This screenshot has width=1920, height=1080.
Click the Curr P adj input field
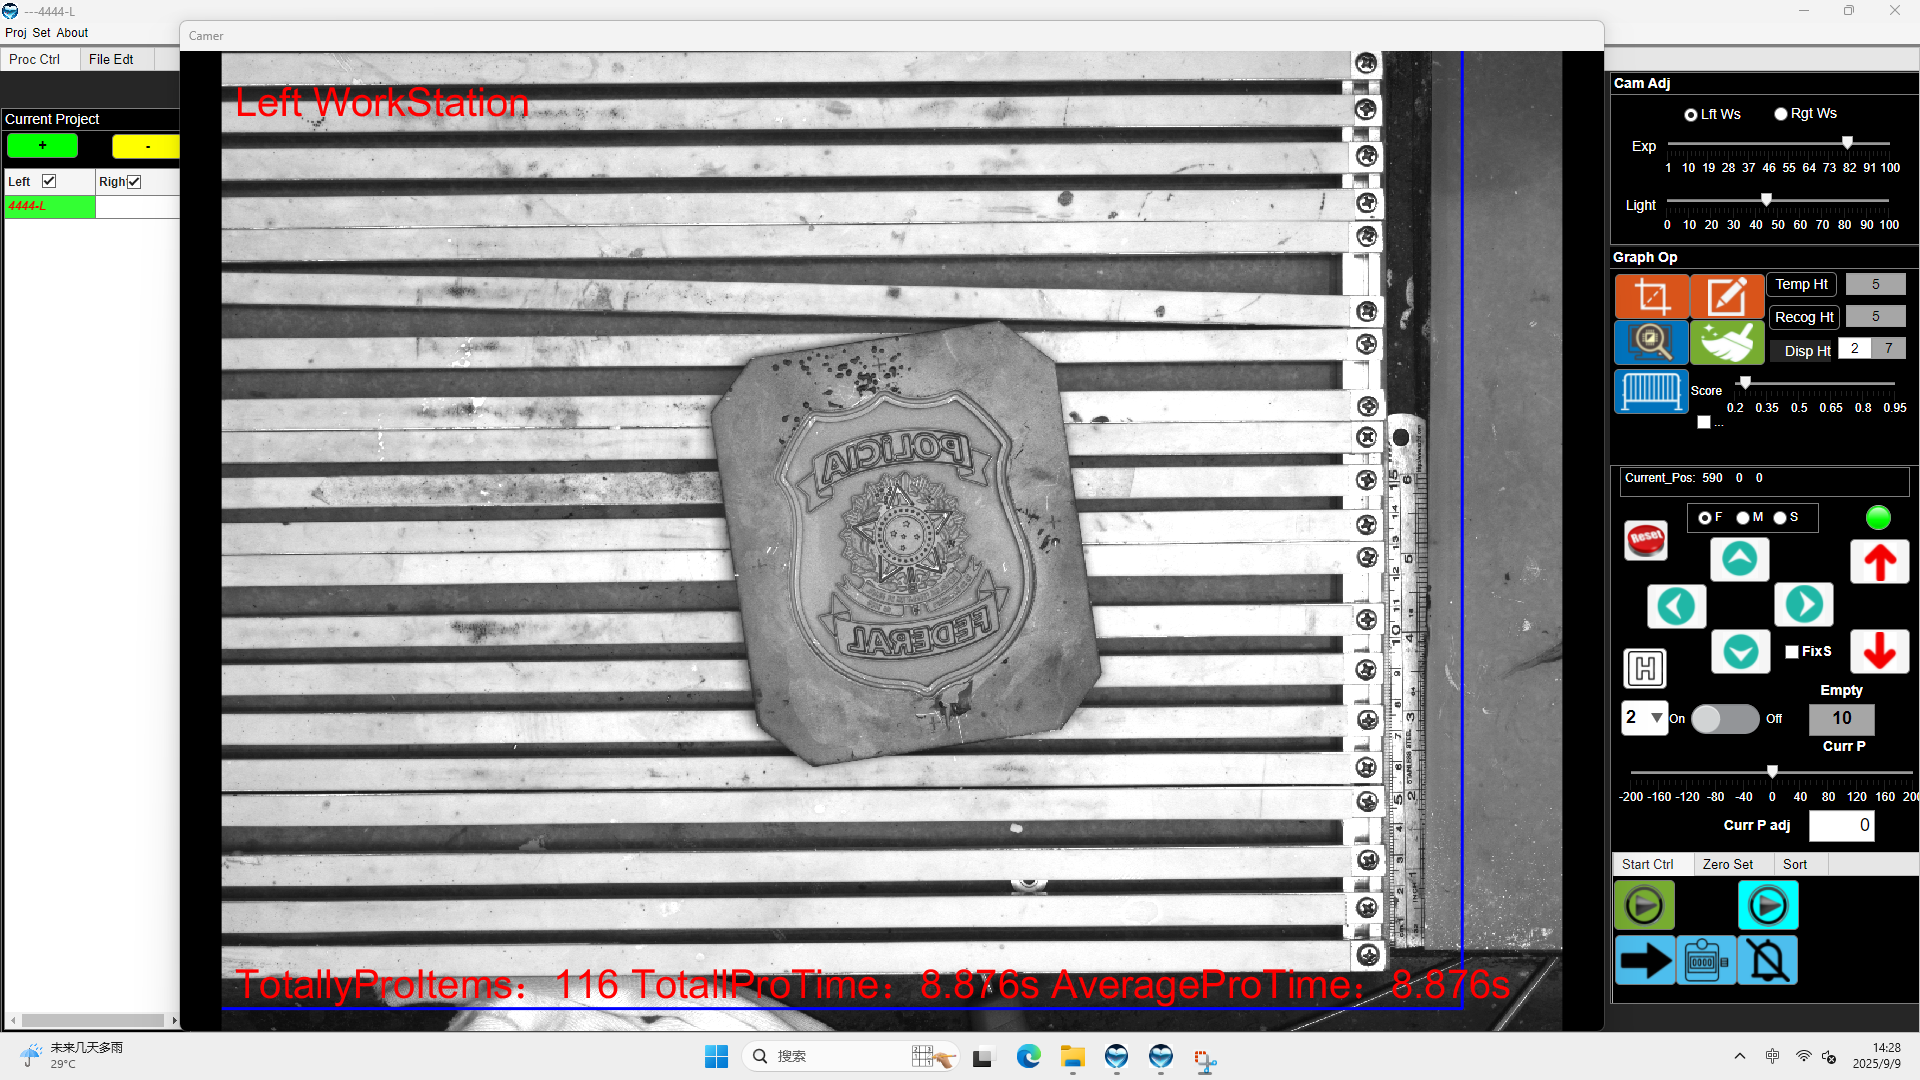(x=1841, y=825)
